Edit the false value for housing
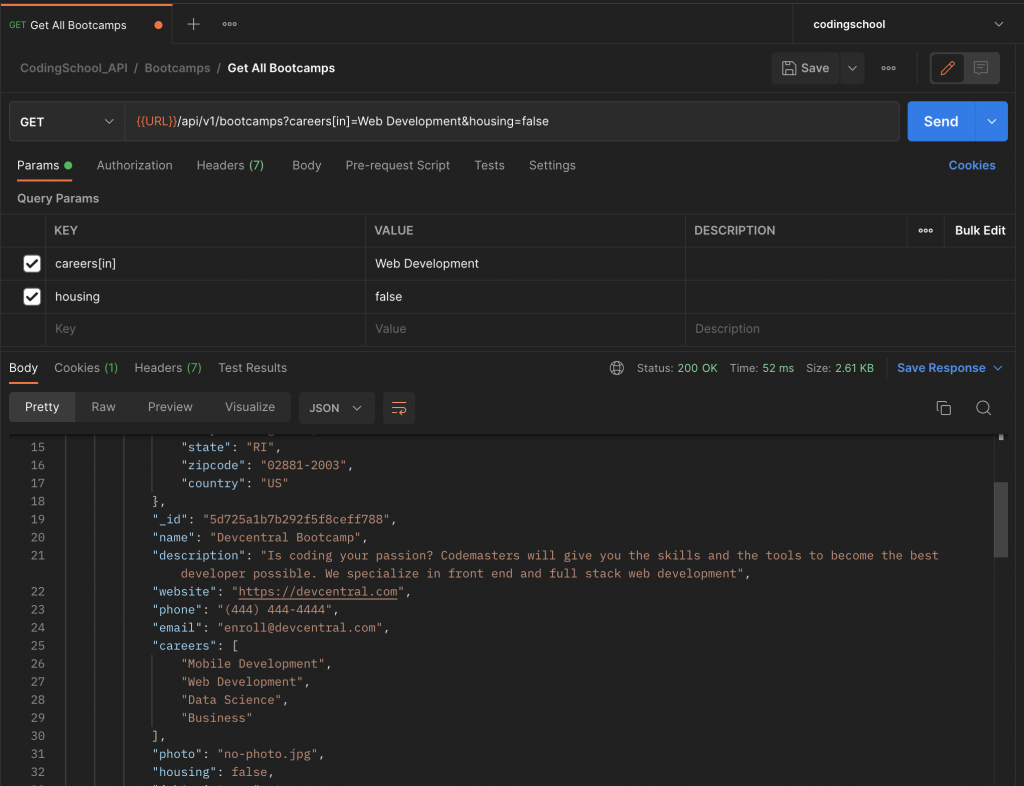This screenshot has height=786, width=1024. pyautogui.click(x=525, y=296)
